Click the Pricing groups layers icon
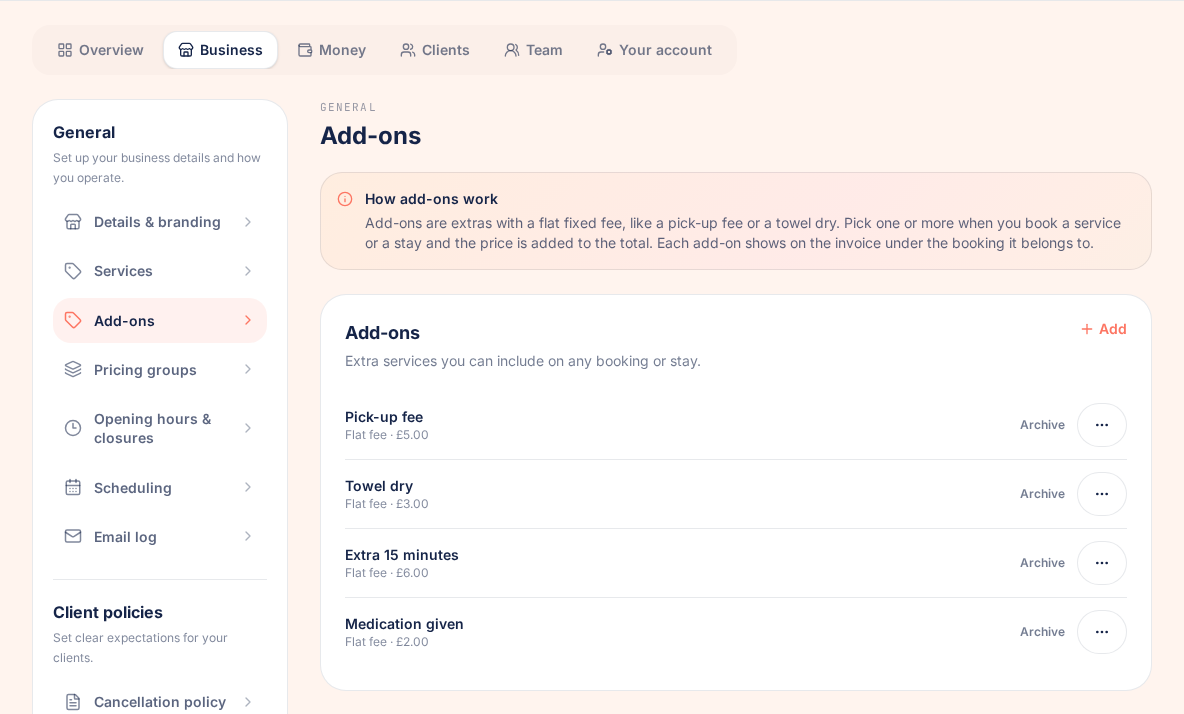Image resolution: width=1184 pixels, height=714 pixels. (x=72, y=369)
